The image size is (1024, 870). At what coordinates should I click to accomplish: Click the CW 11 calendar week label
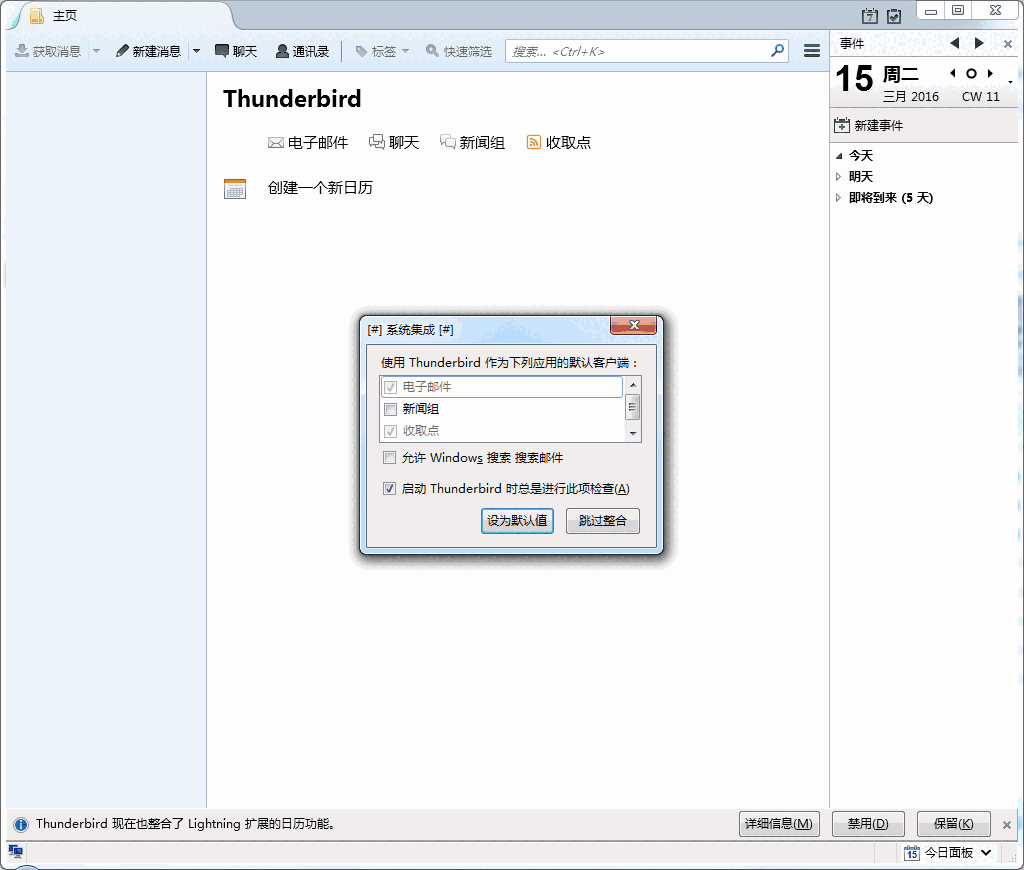[x=980, y=97]
